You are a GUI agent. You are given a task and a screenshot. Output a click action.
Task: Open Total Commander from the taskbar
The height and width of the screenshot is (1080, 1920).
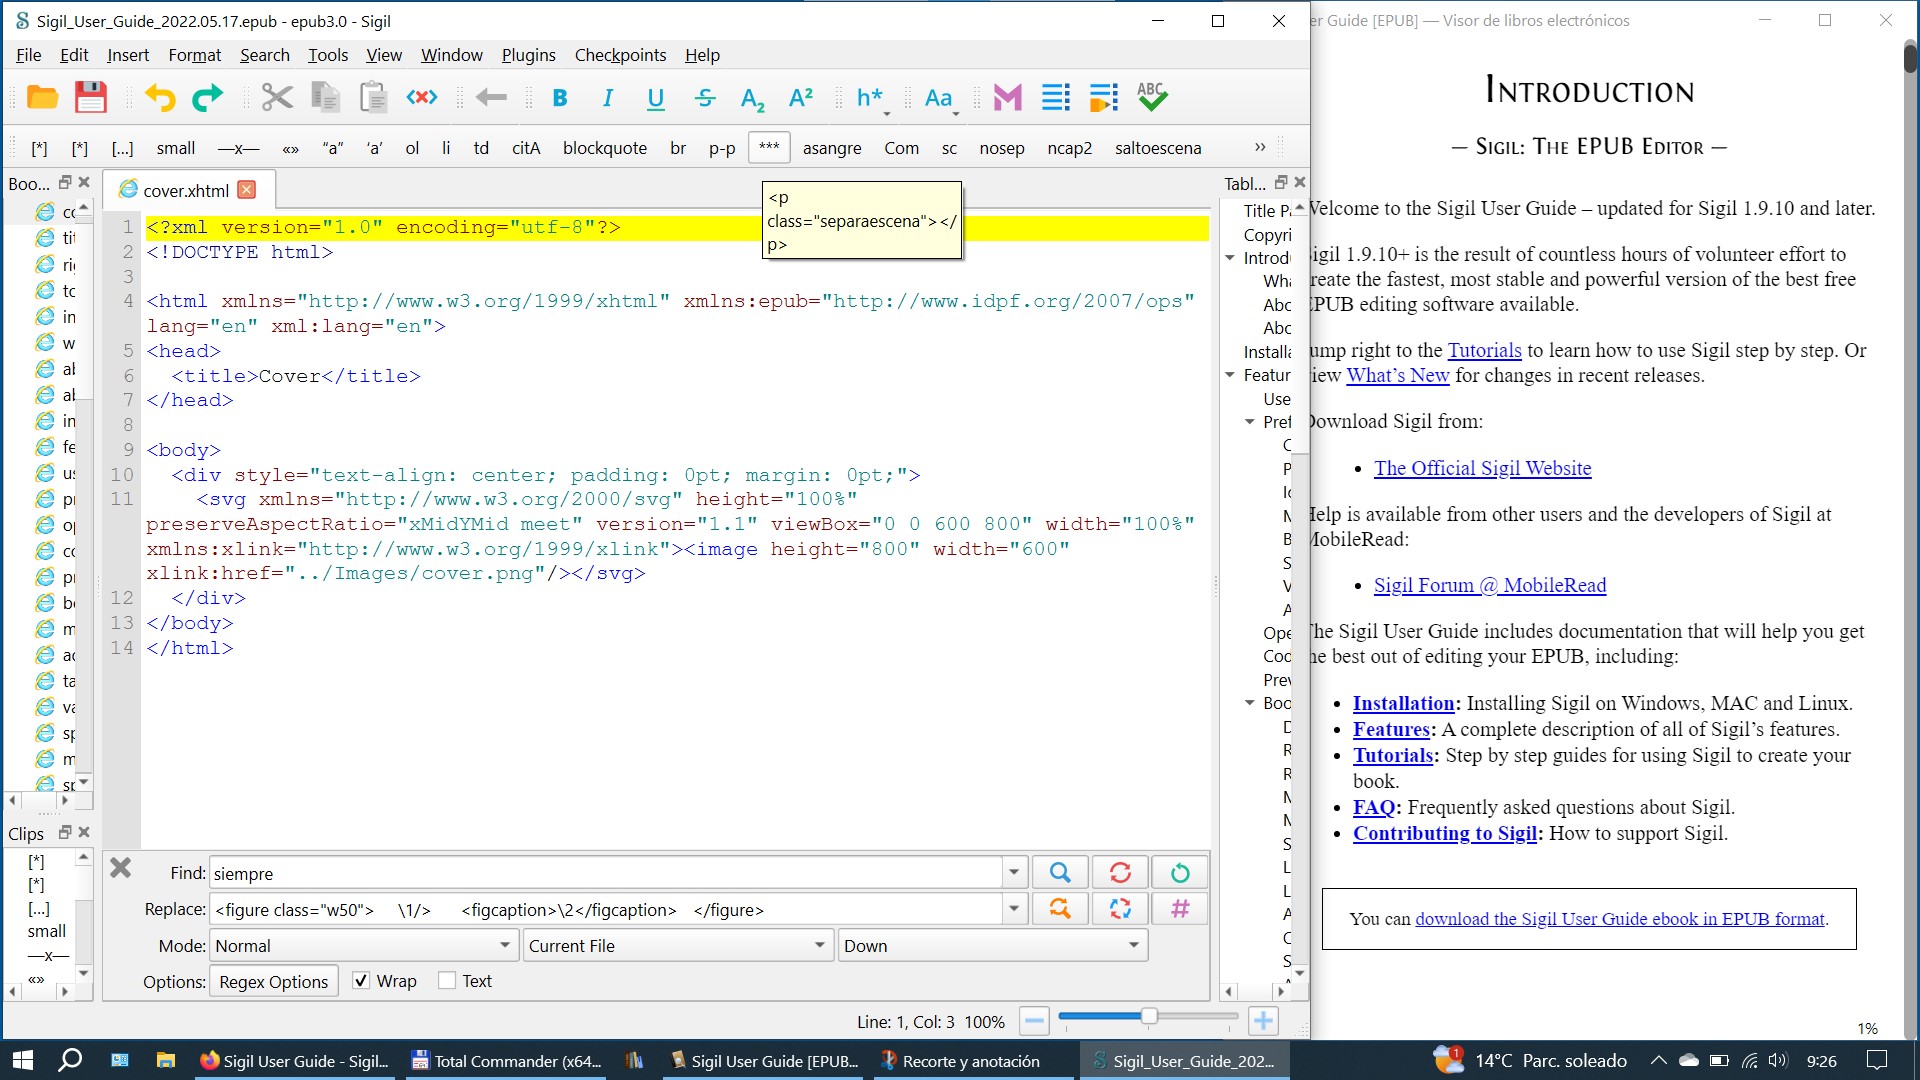pyautogui.click(x=507, y=1061)
